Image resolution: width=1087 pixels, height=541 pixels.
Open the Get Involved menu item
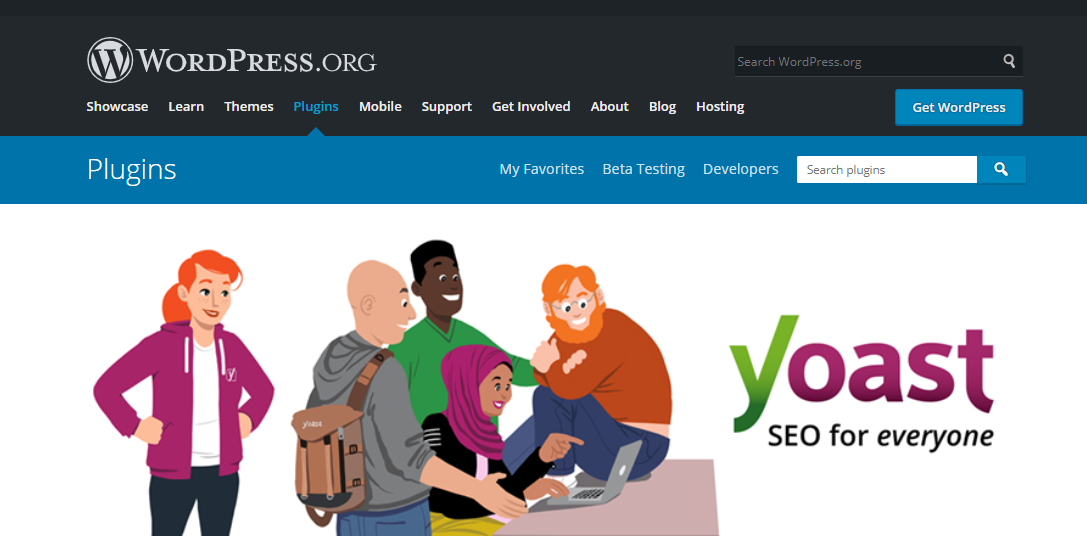click(531, 107)
